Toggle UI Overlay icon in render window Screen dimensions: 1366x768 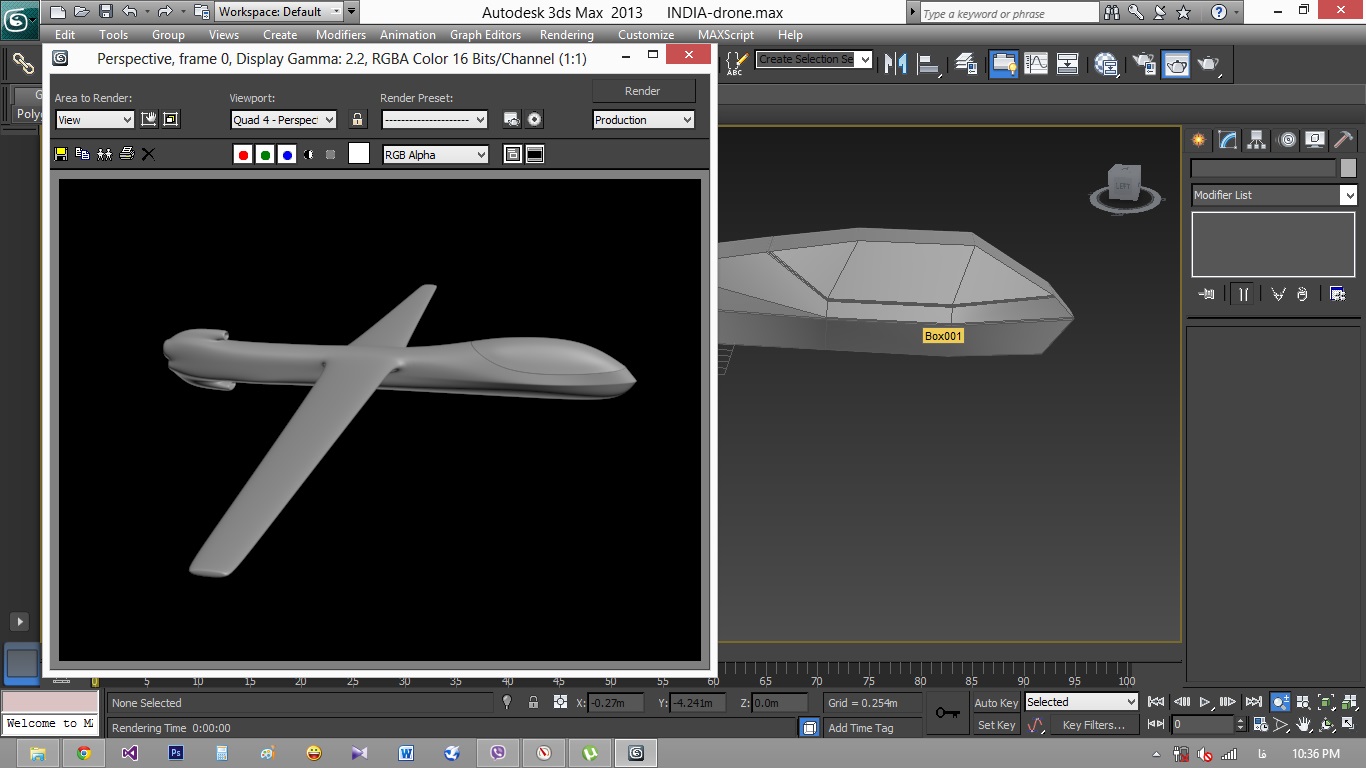513,154
